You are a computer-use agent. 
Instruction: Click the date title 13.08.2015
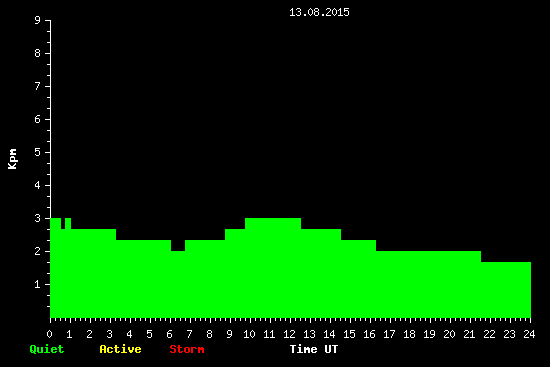click(319, 12)
